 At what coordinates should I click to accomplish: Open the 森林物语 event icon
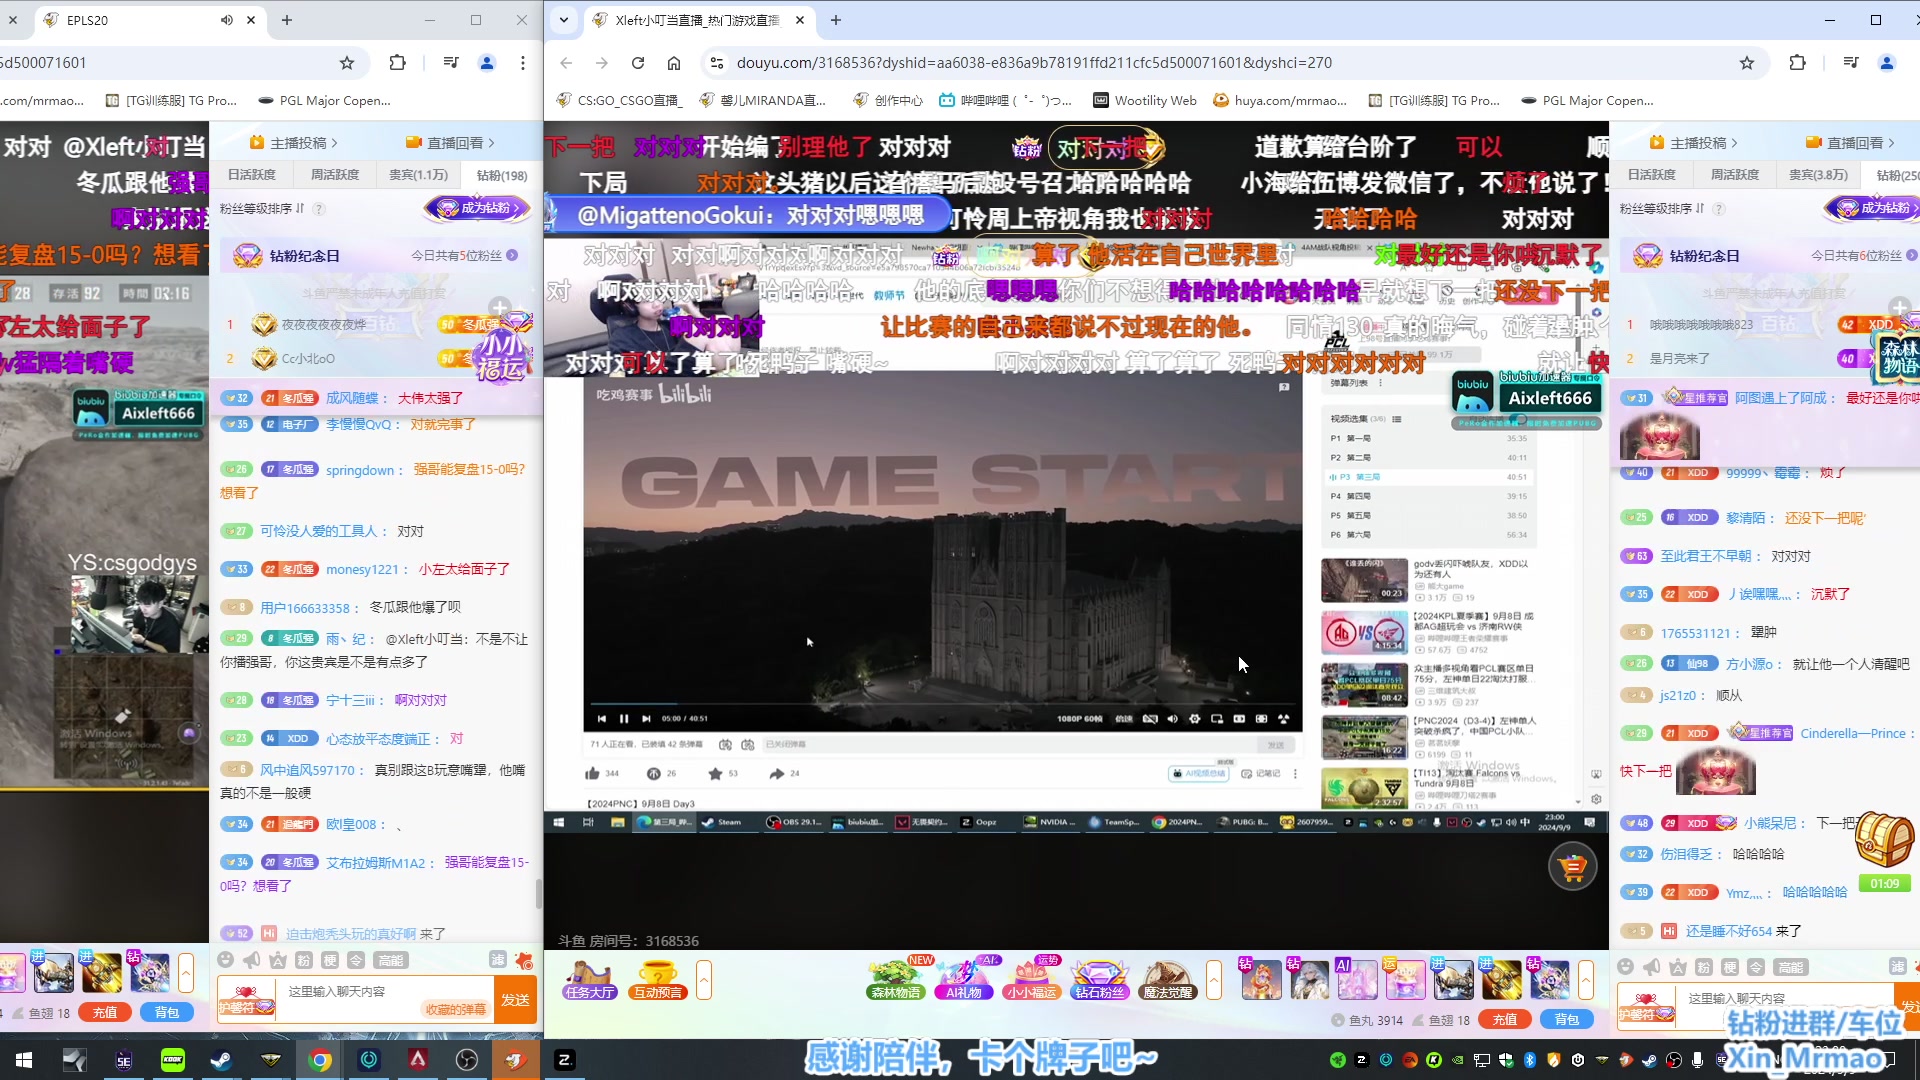896,980
